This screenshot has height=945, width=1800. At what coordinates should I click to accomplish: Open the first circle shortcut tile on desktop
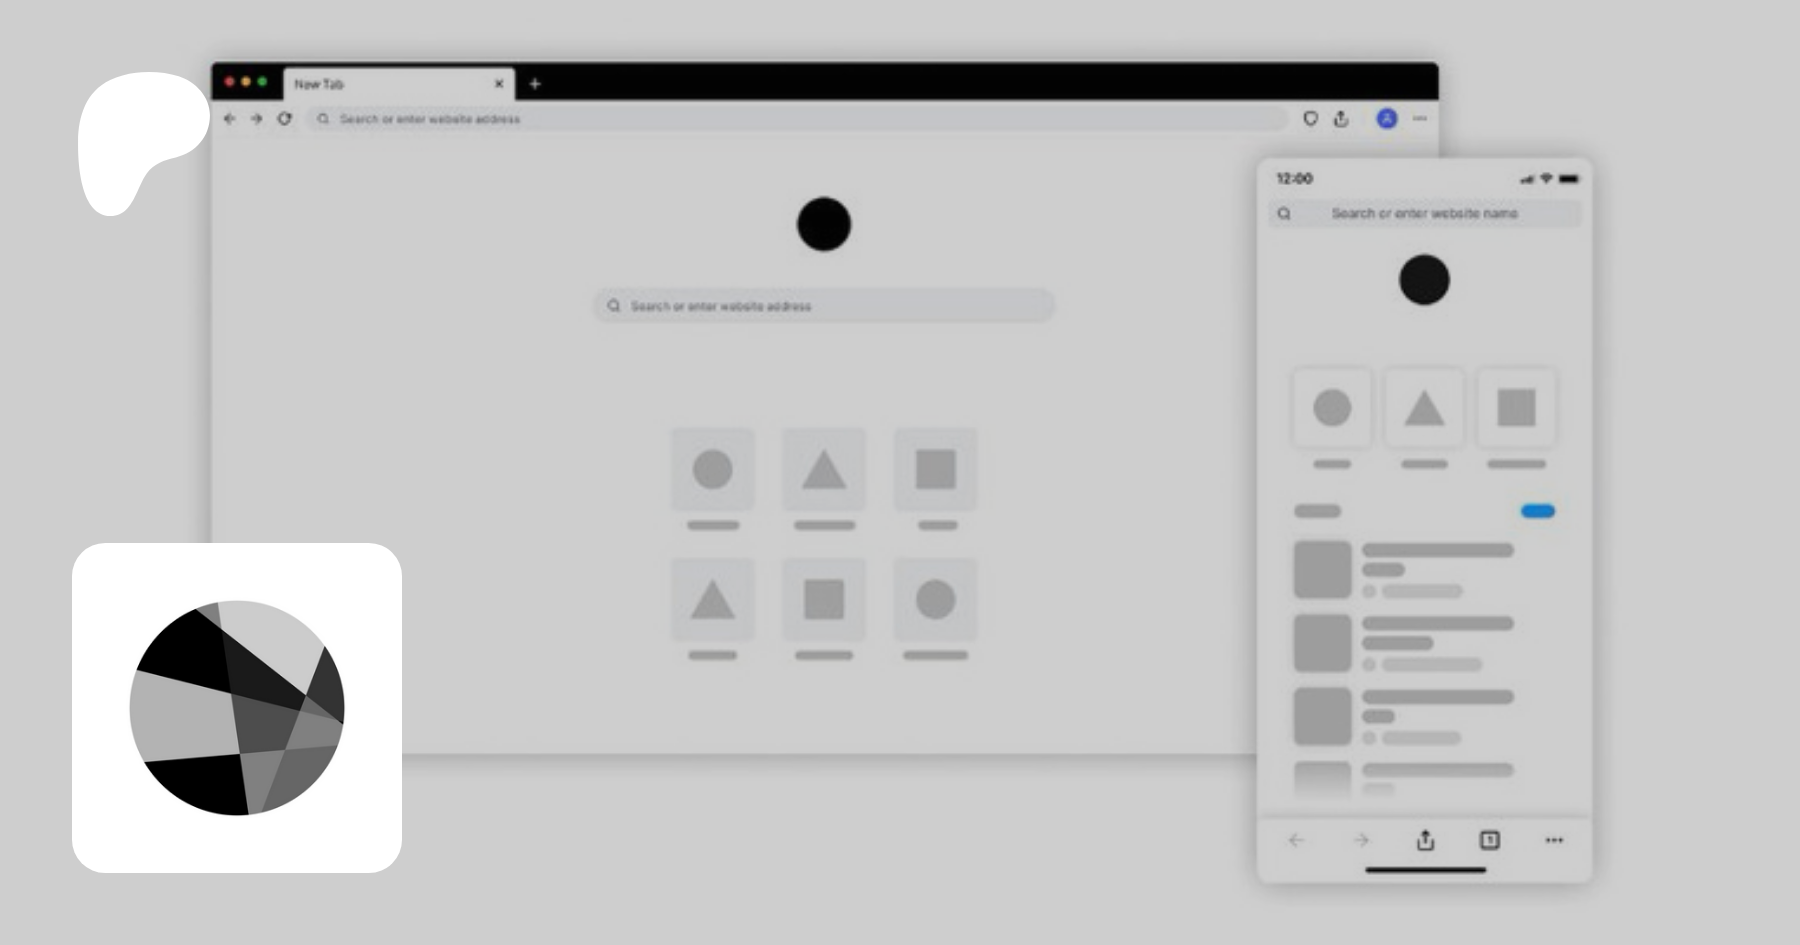713,469
